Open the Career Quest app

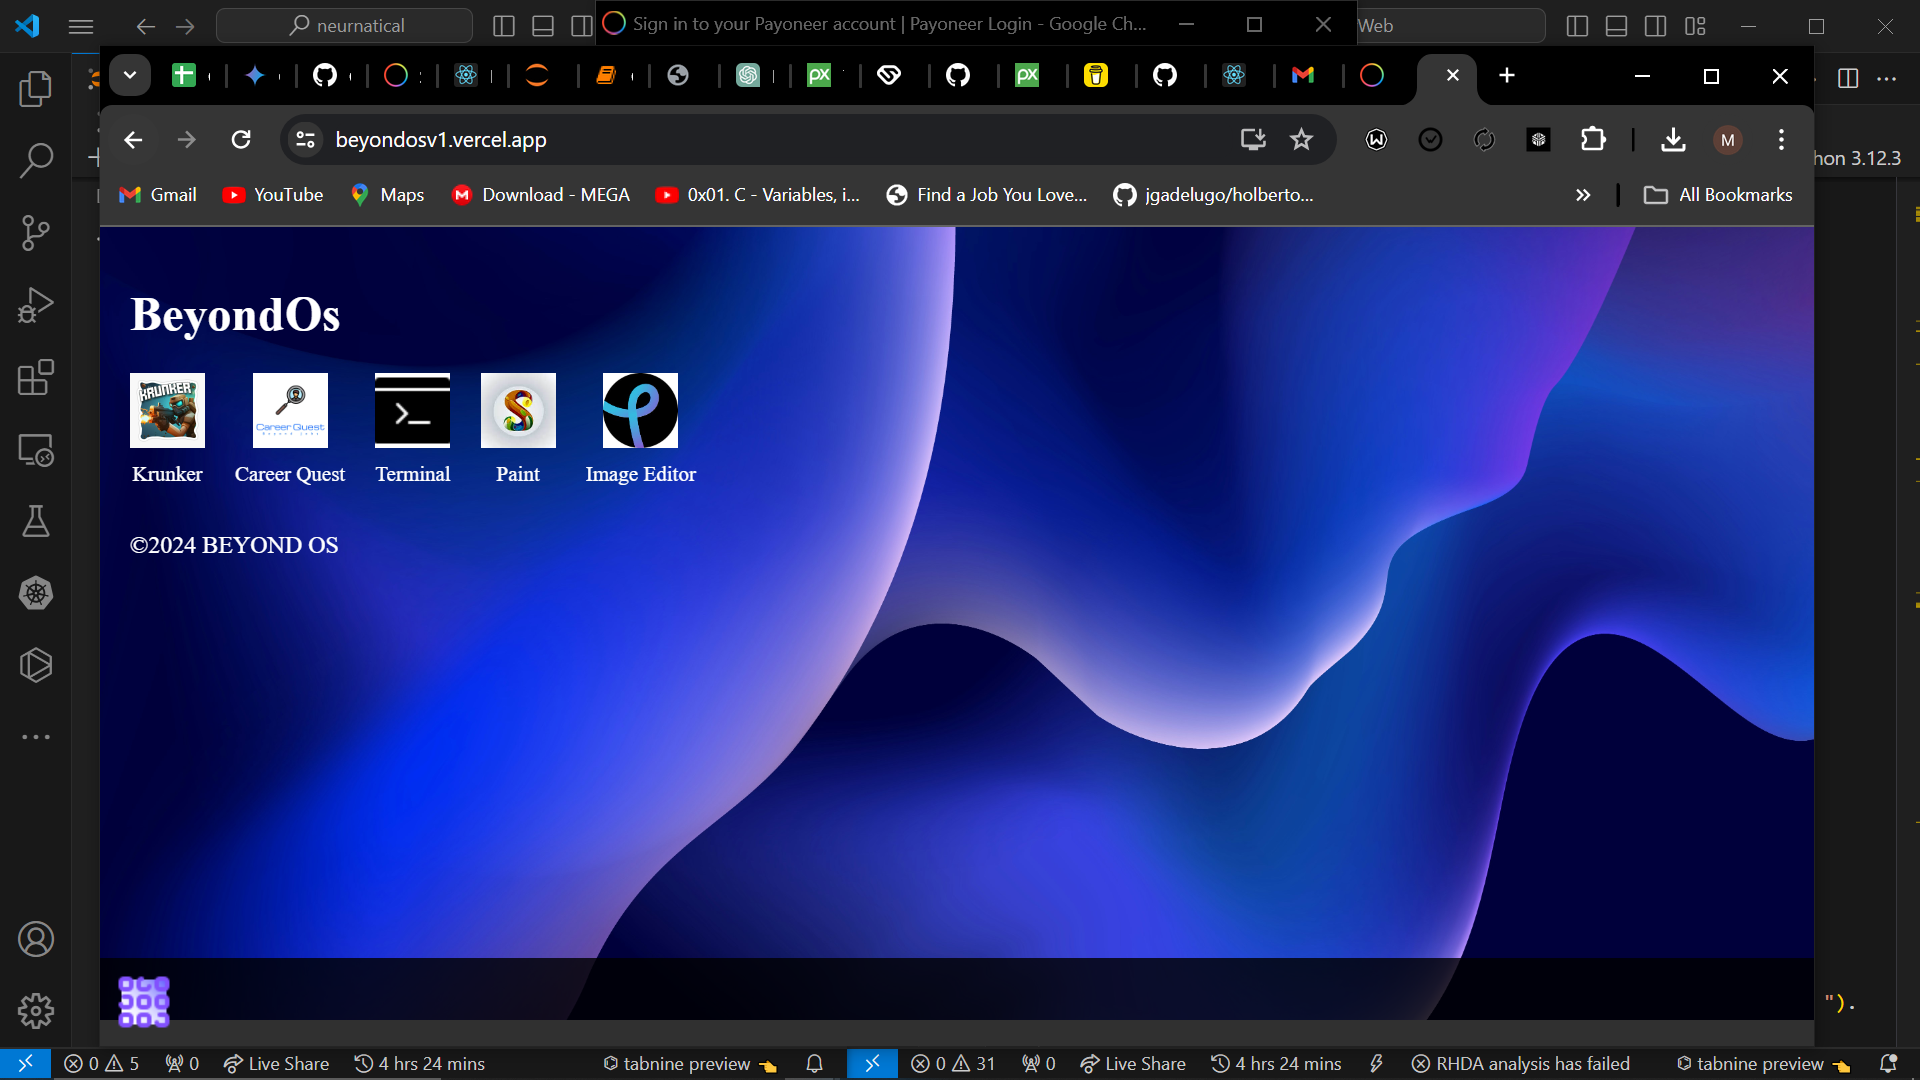coord(289,410)
